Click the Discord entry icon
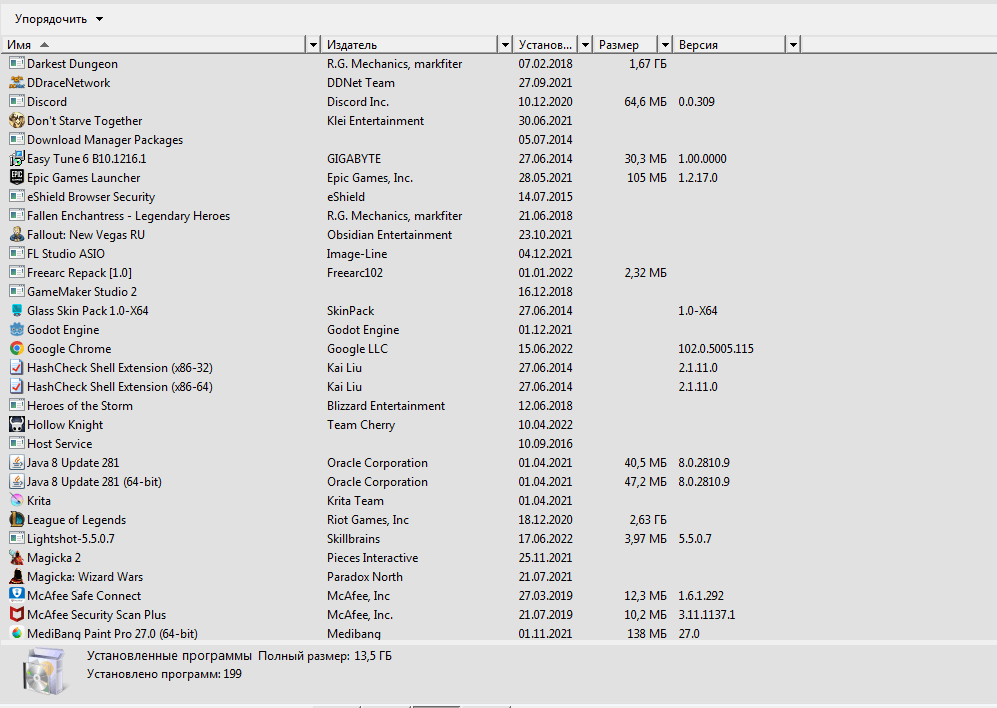 17,102
